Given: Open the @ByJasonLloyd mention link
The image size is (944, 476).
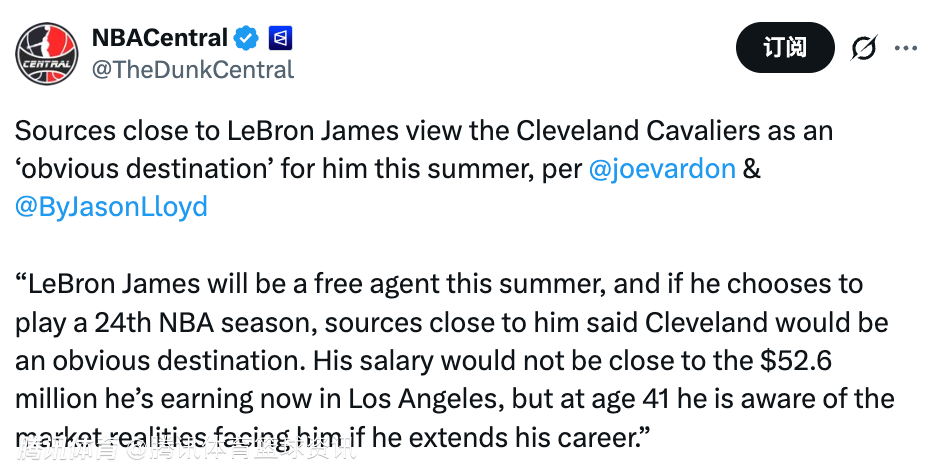Looking at the screenshot, I should click(x=111, y=206).
